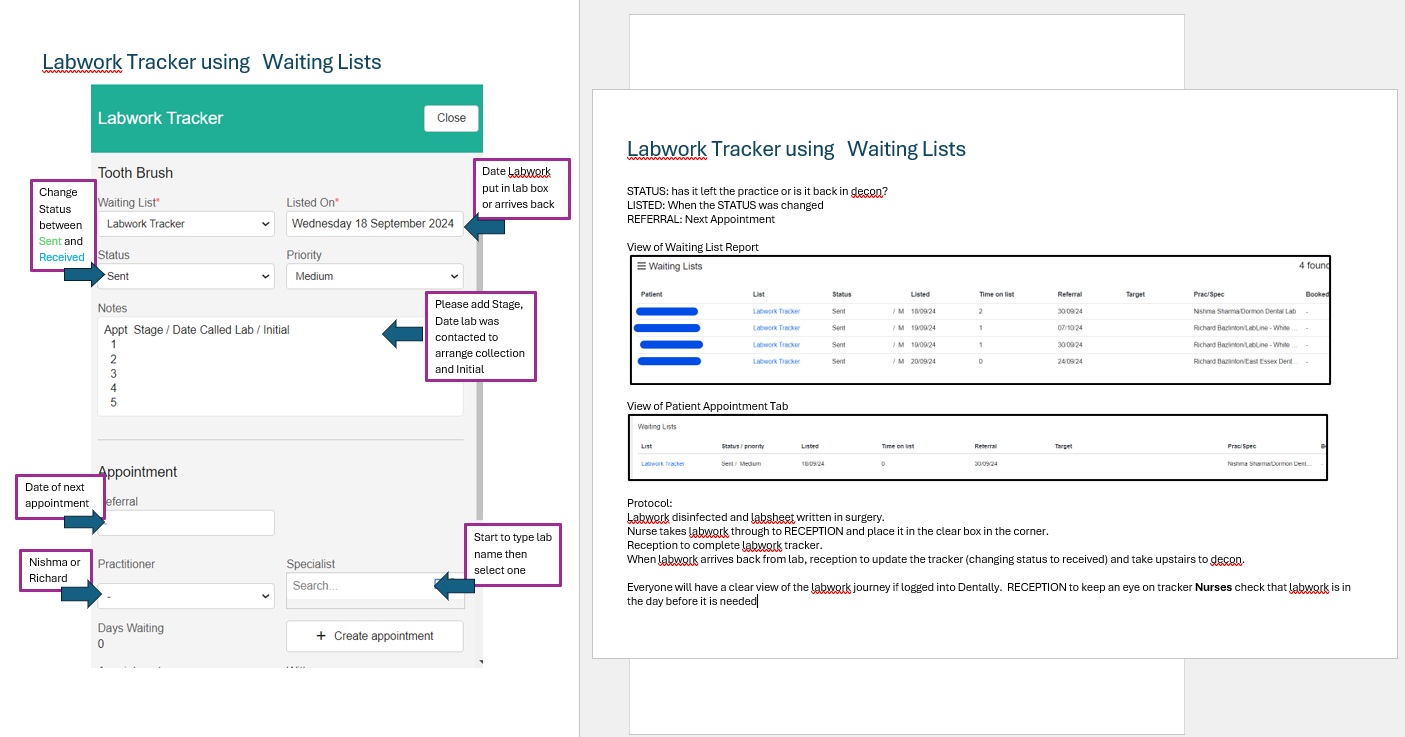Image resolution: width=1405 pixels, height=737 pixels.
Task: Click the 'Nishma Sharma/Dormon Dental Lab' cell
Action: (x=1244, y=311)
